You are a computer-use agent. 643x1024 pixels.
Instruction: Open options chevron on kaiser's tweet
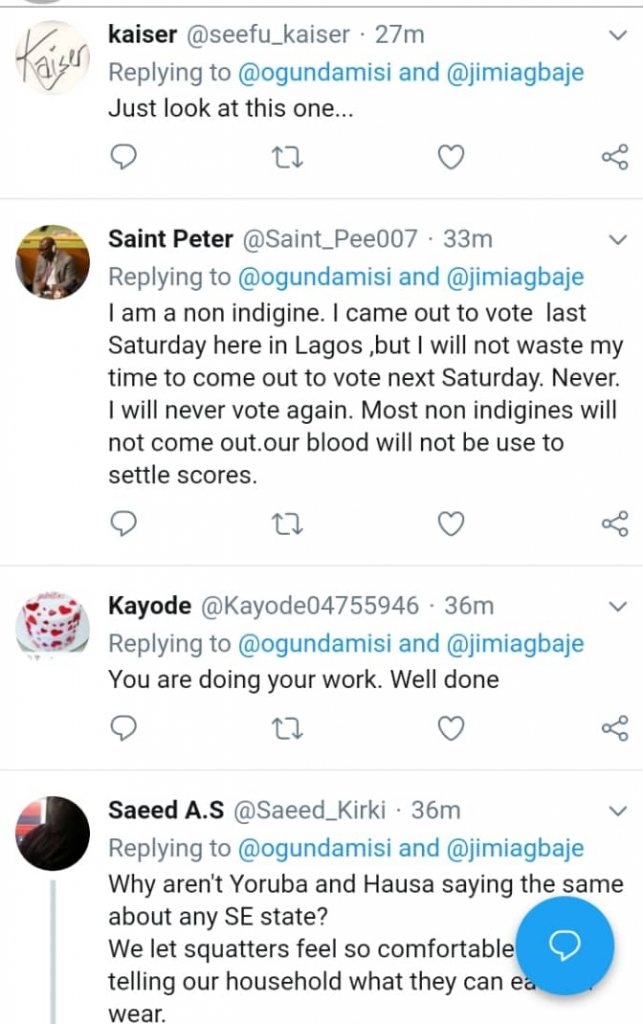[618, 36]
